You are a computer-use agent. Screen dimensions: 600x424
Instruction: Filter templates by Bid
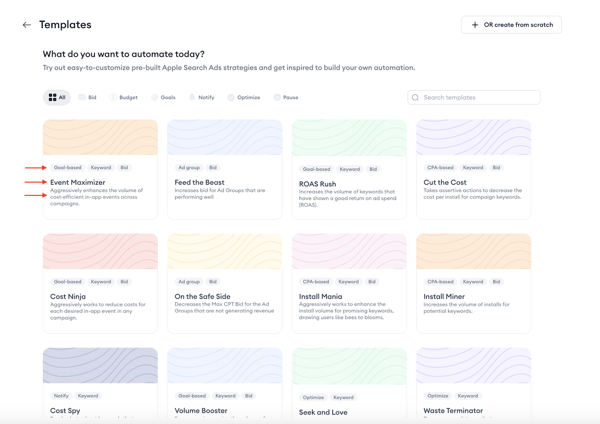coord(88,97)
